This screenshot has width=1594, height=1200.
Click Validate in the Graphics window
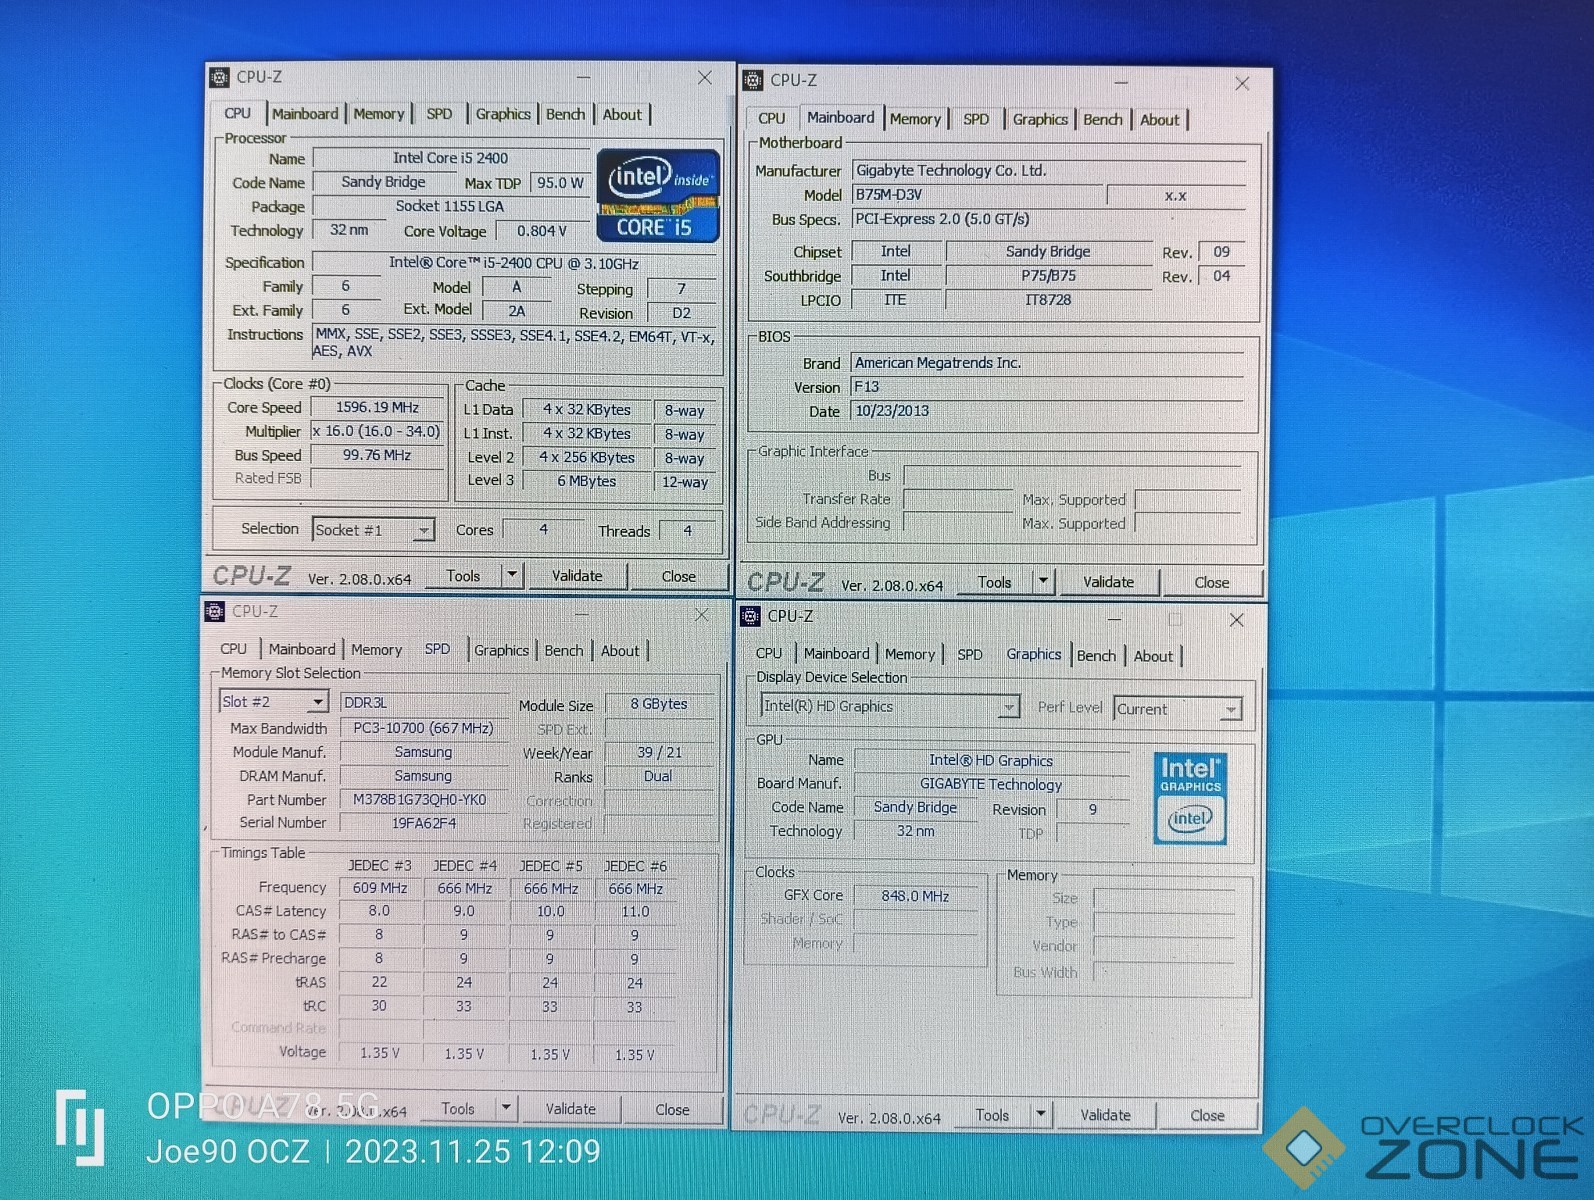1105,1115
